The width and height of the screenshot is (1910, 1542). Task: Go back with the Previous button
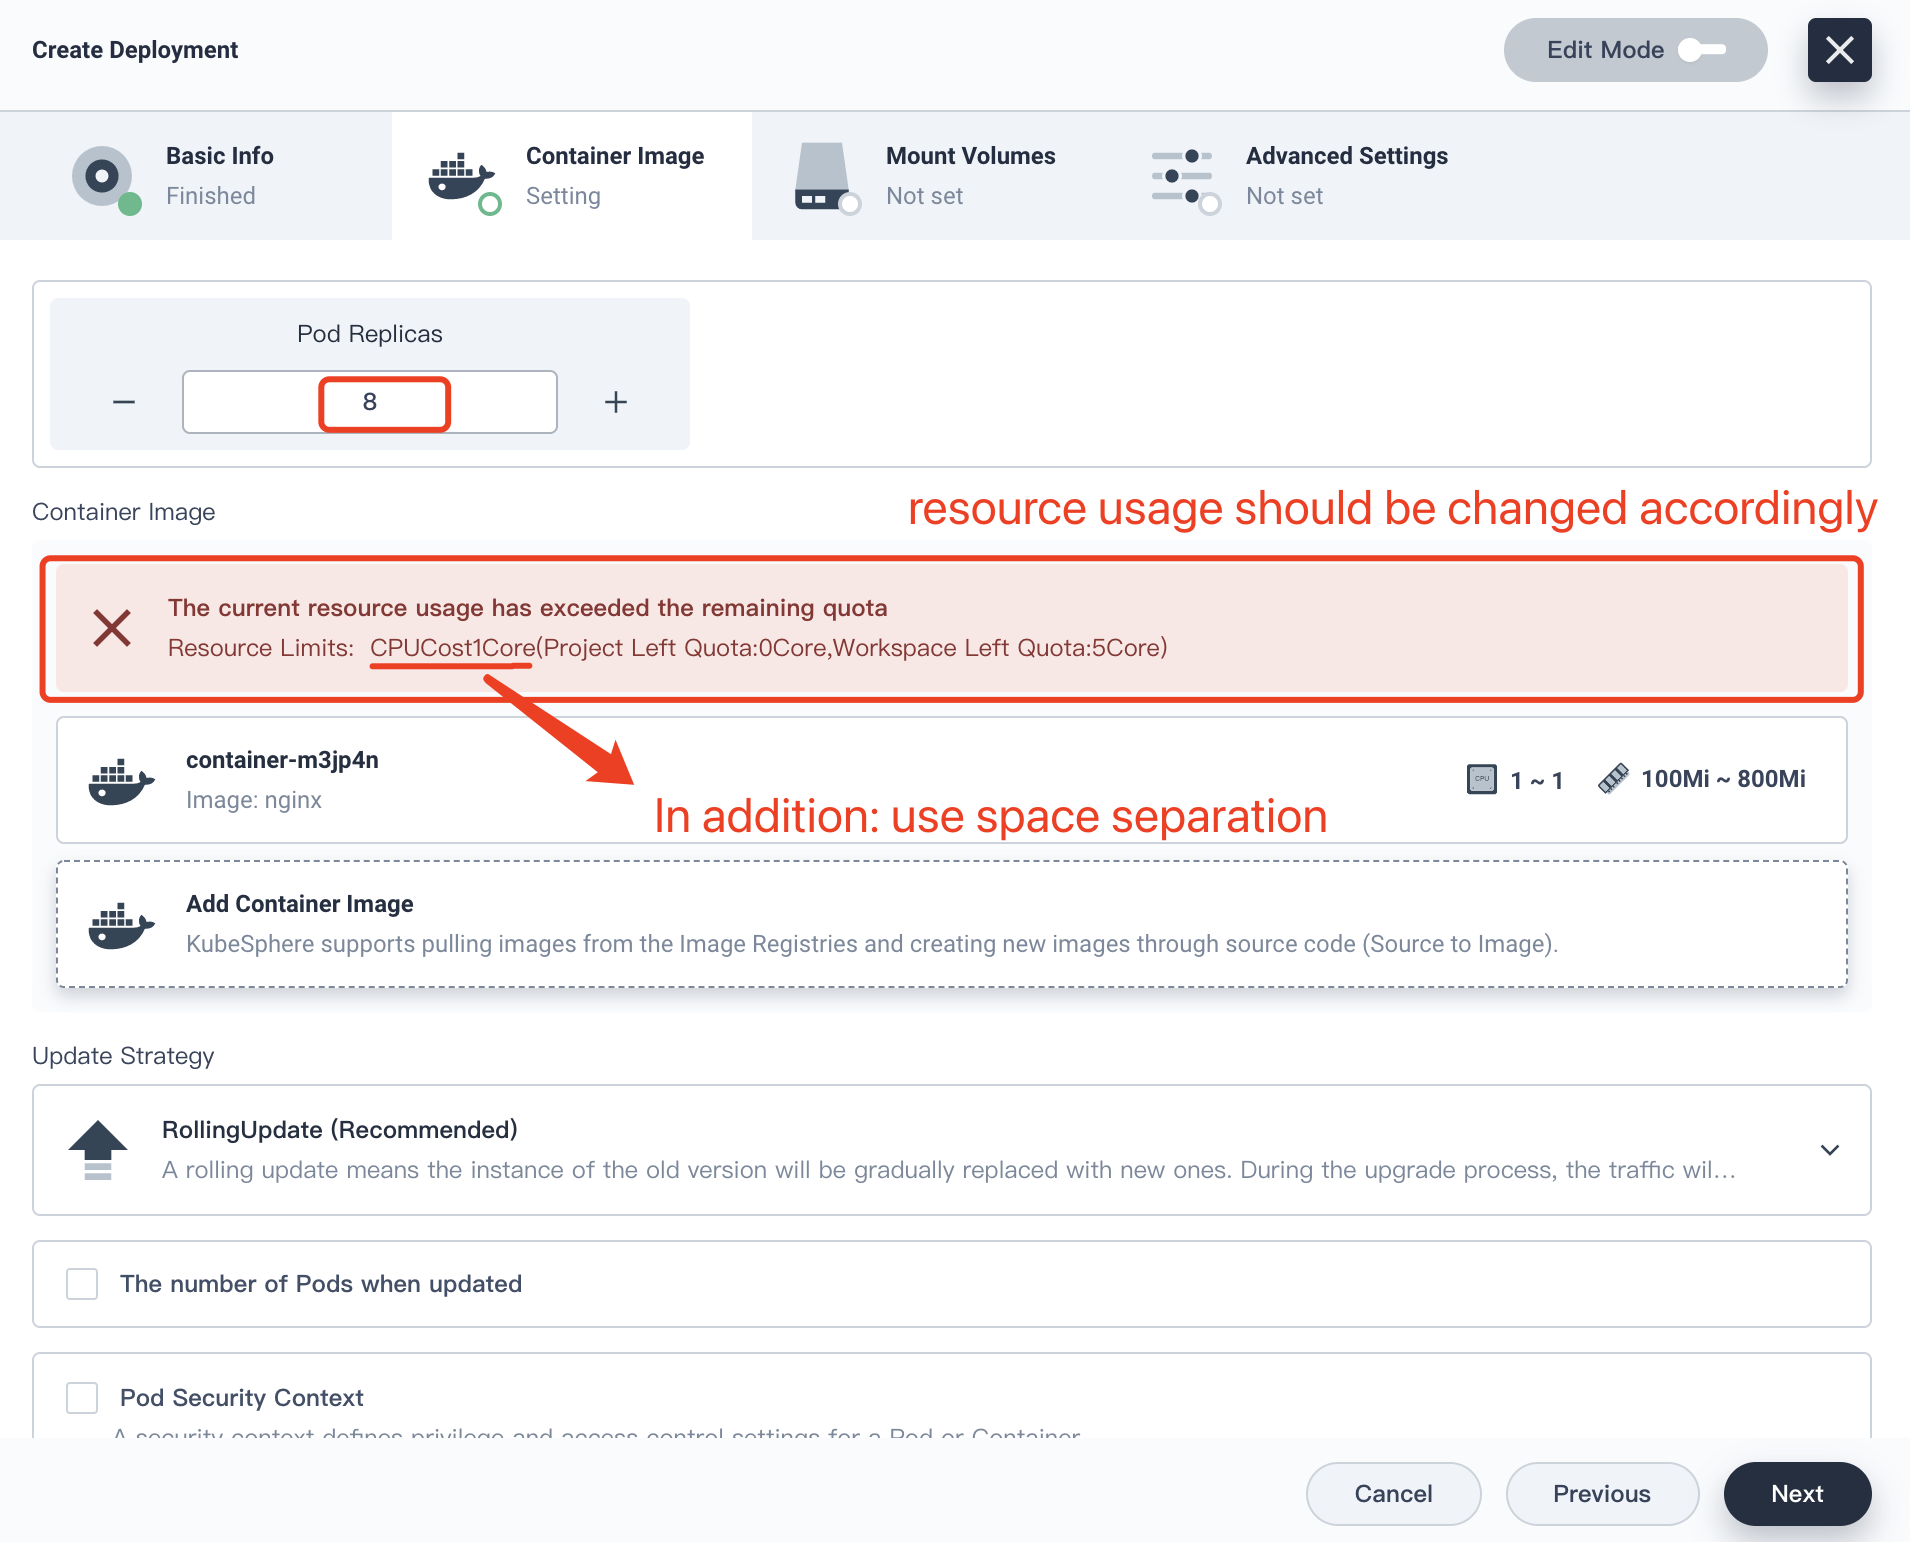coord(1602,1494)
